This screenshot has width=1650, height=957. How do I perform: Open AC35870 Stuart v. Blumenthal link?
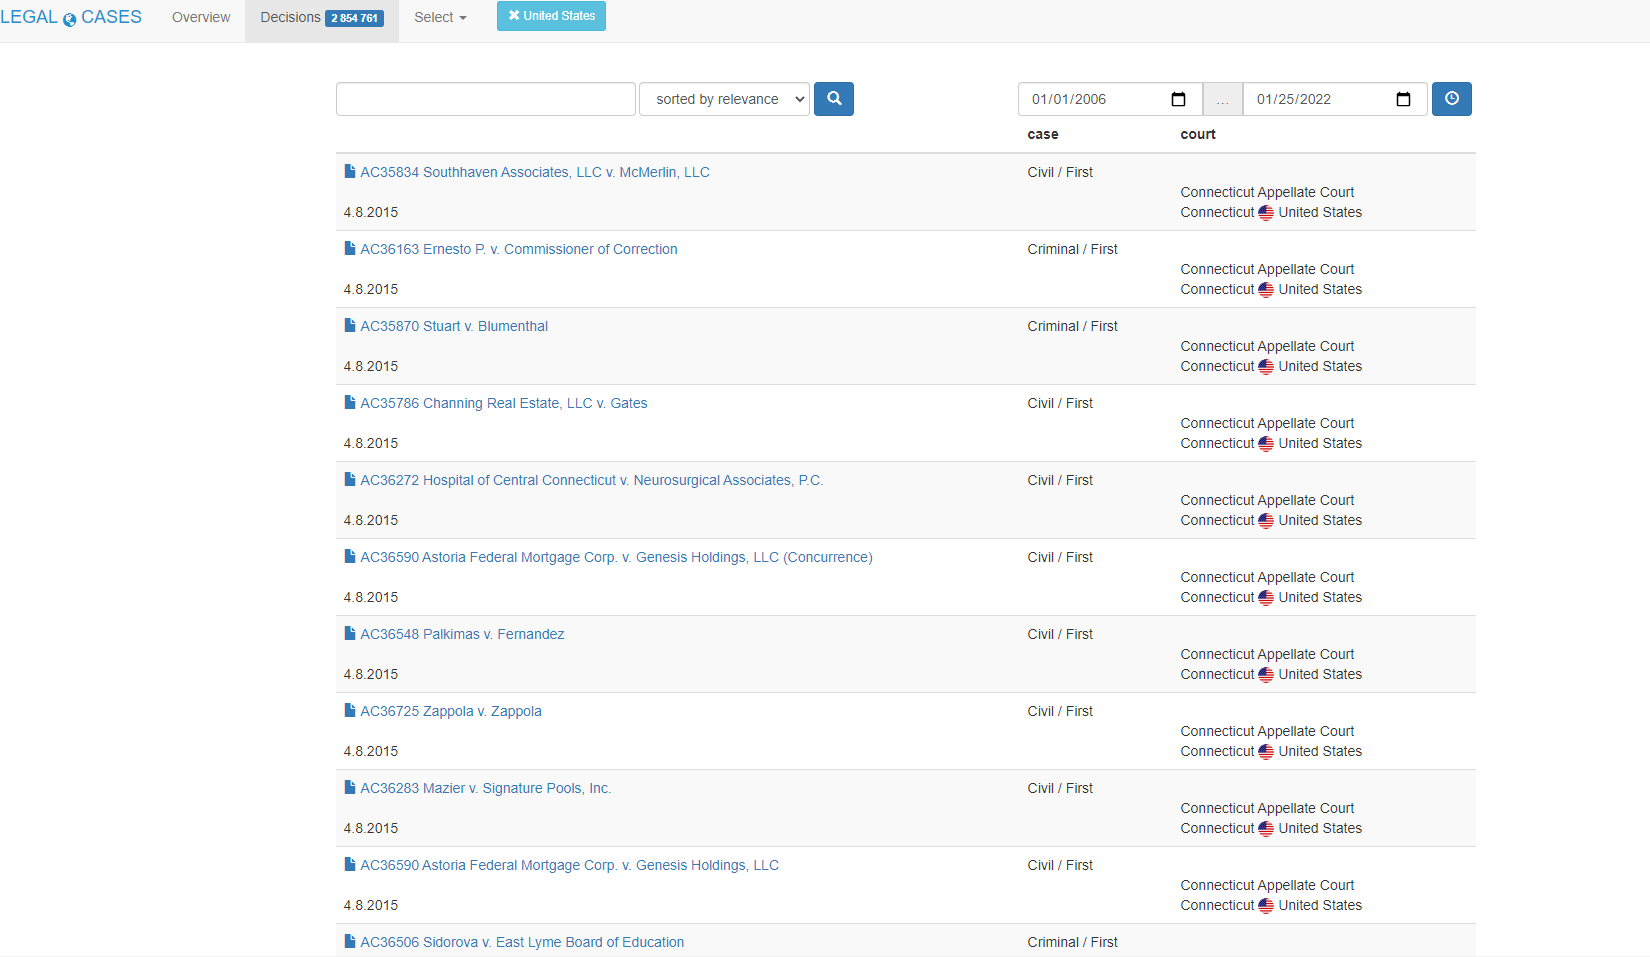point(454,326)
